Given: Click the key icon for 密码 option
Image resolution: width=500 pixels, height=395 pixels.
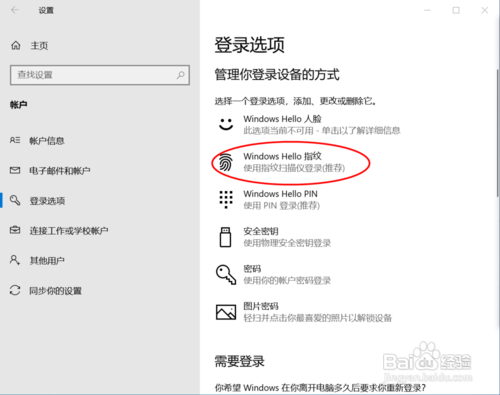Looking at the screenshot, I should (226, 275).
